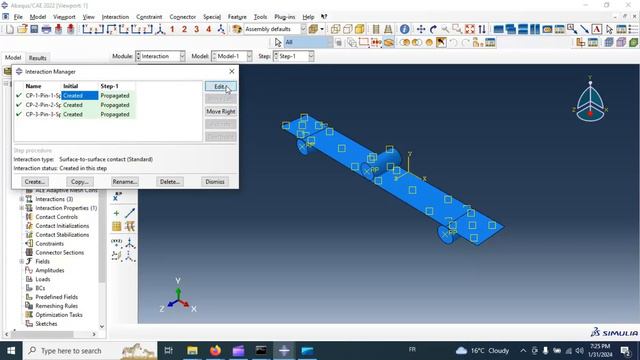The height and width of the screenshot is (360, 640).
Task: Click the Delete... button
Action: pos(170,182)
